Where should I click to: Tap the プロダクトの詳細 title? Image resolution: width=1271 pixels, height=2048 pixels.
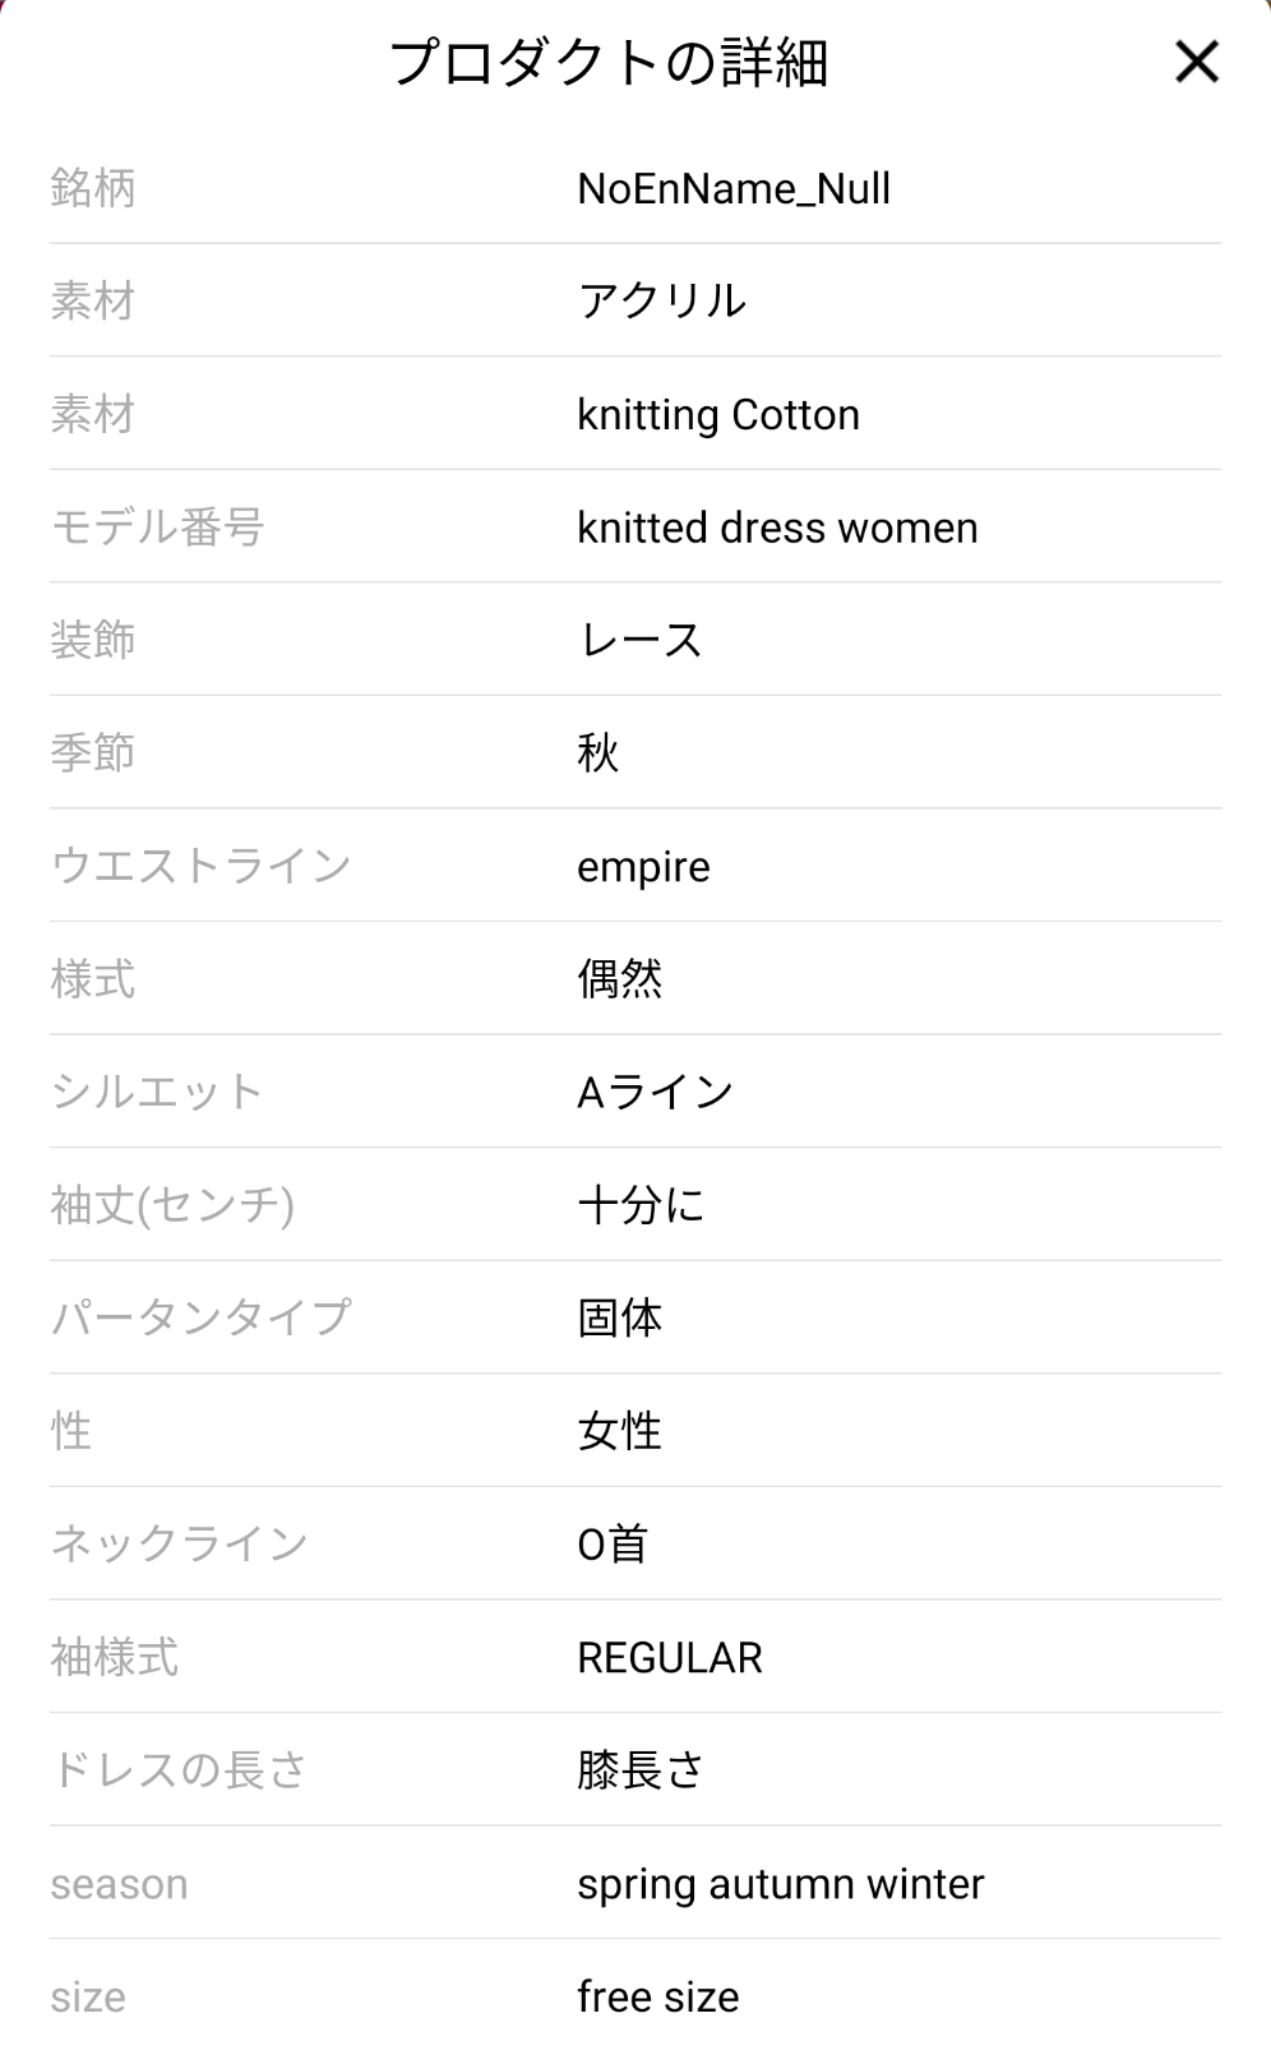tap(608, 62)
